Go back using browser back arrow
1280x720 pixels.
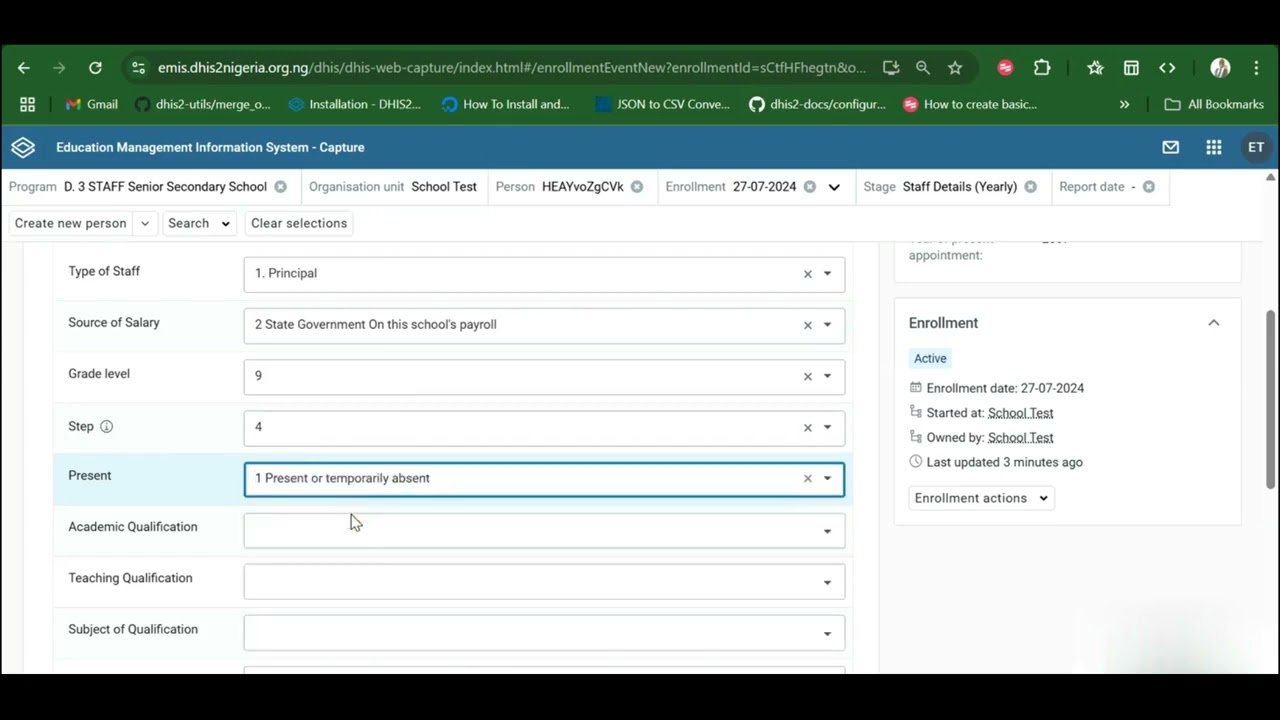pyautogui.click(x=24, y=68)
